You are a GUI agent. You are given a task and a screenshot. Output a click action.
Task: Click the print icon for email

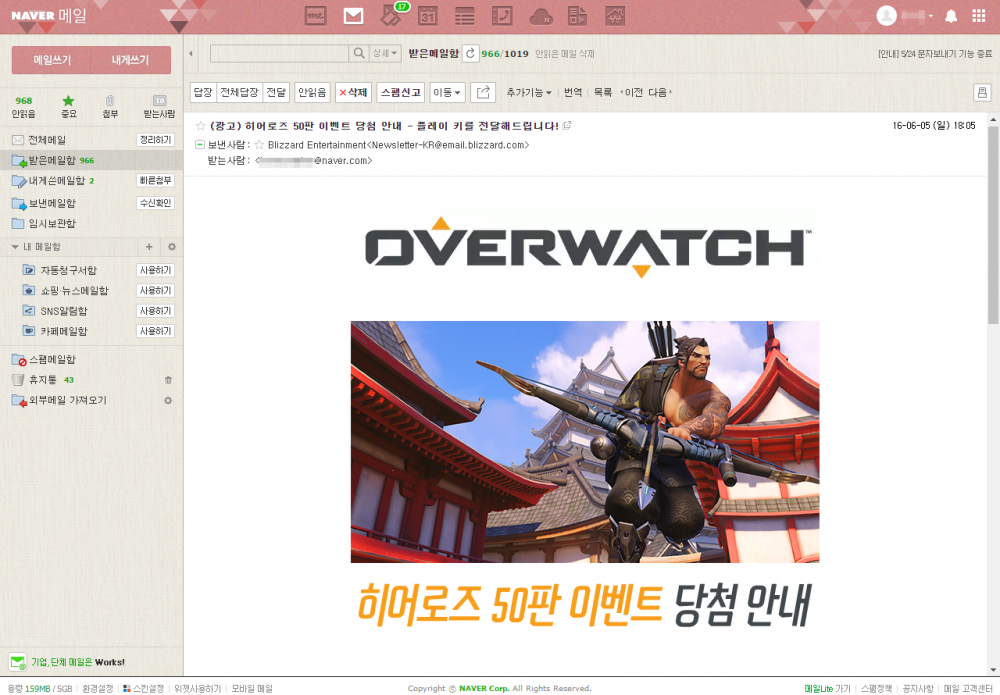[981, 92]
